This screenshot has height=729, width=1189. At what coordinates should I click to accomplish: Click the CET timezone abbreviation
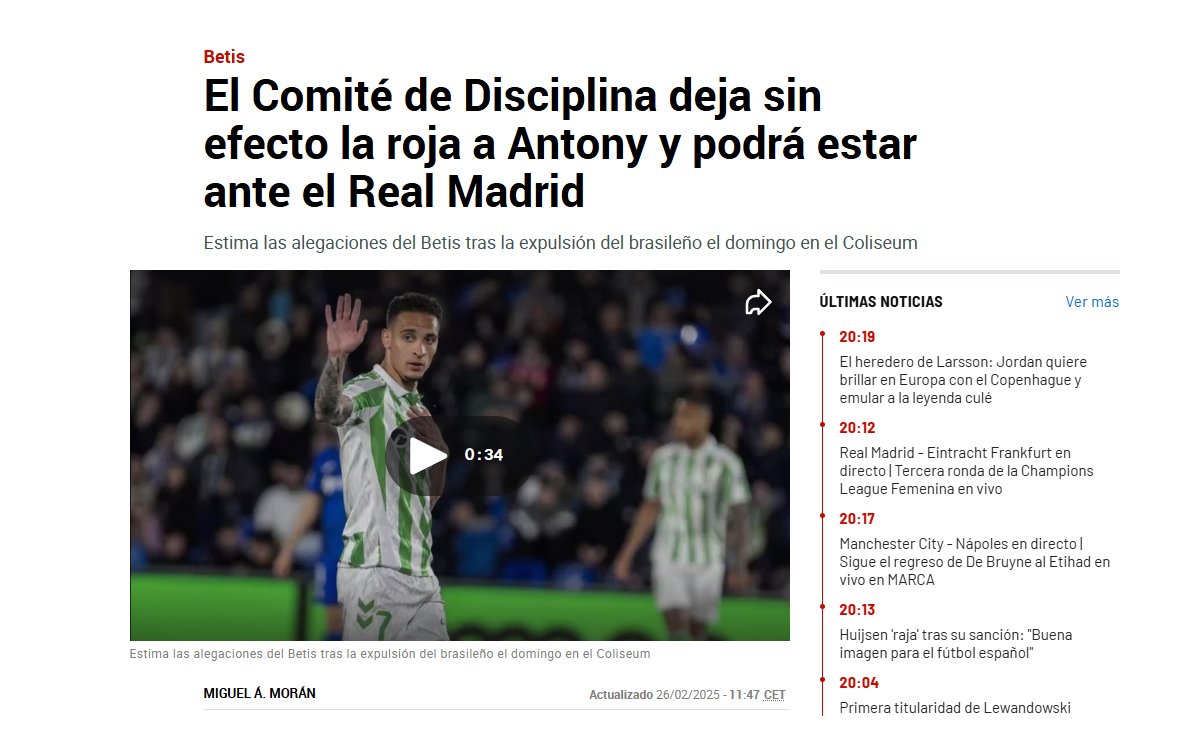click(x=774, y=695)
